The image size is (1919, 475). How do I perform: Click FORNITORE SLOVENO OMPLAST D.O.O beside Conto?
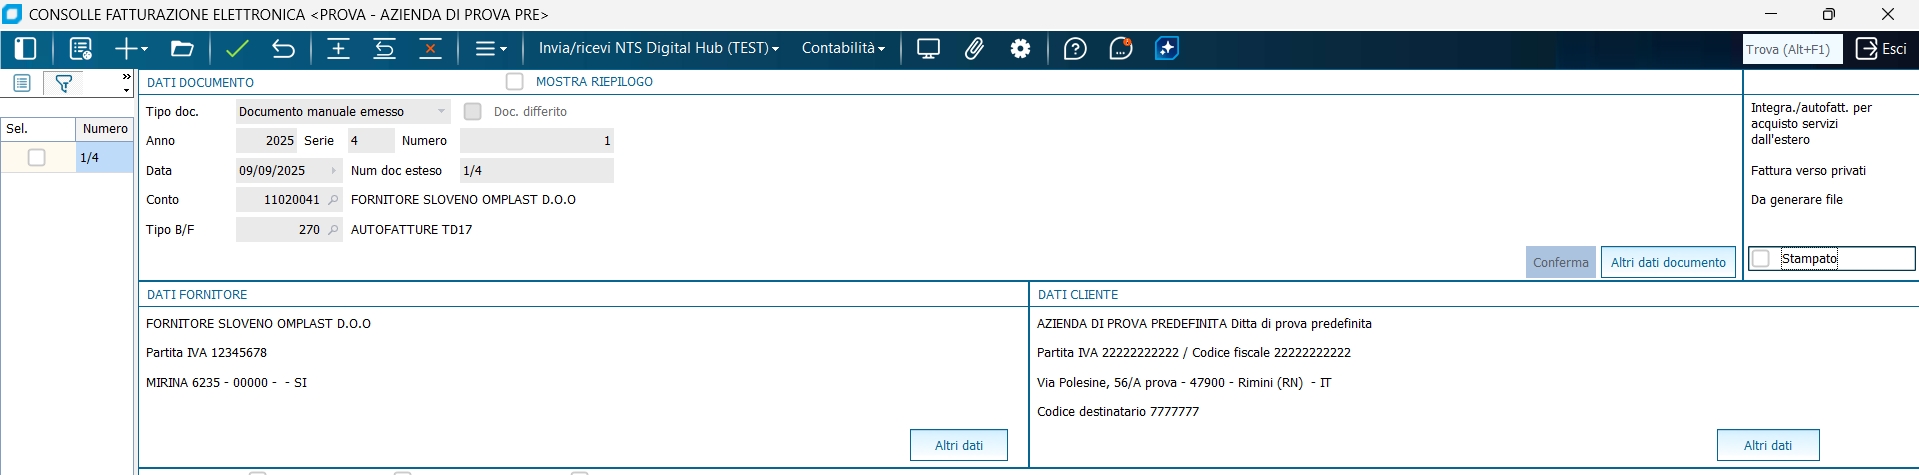[463, 200]
